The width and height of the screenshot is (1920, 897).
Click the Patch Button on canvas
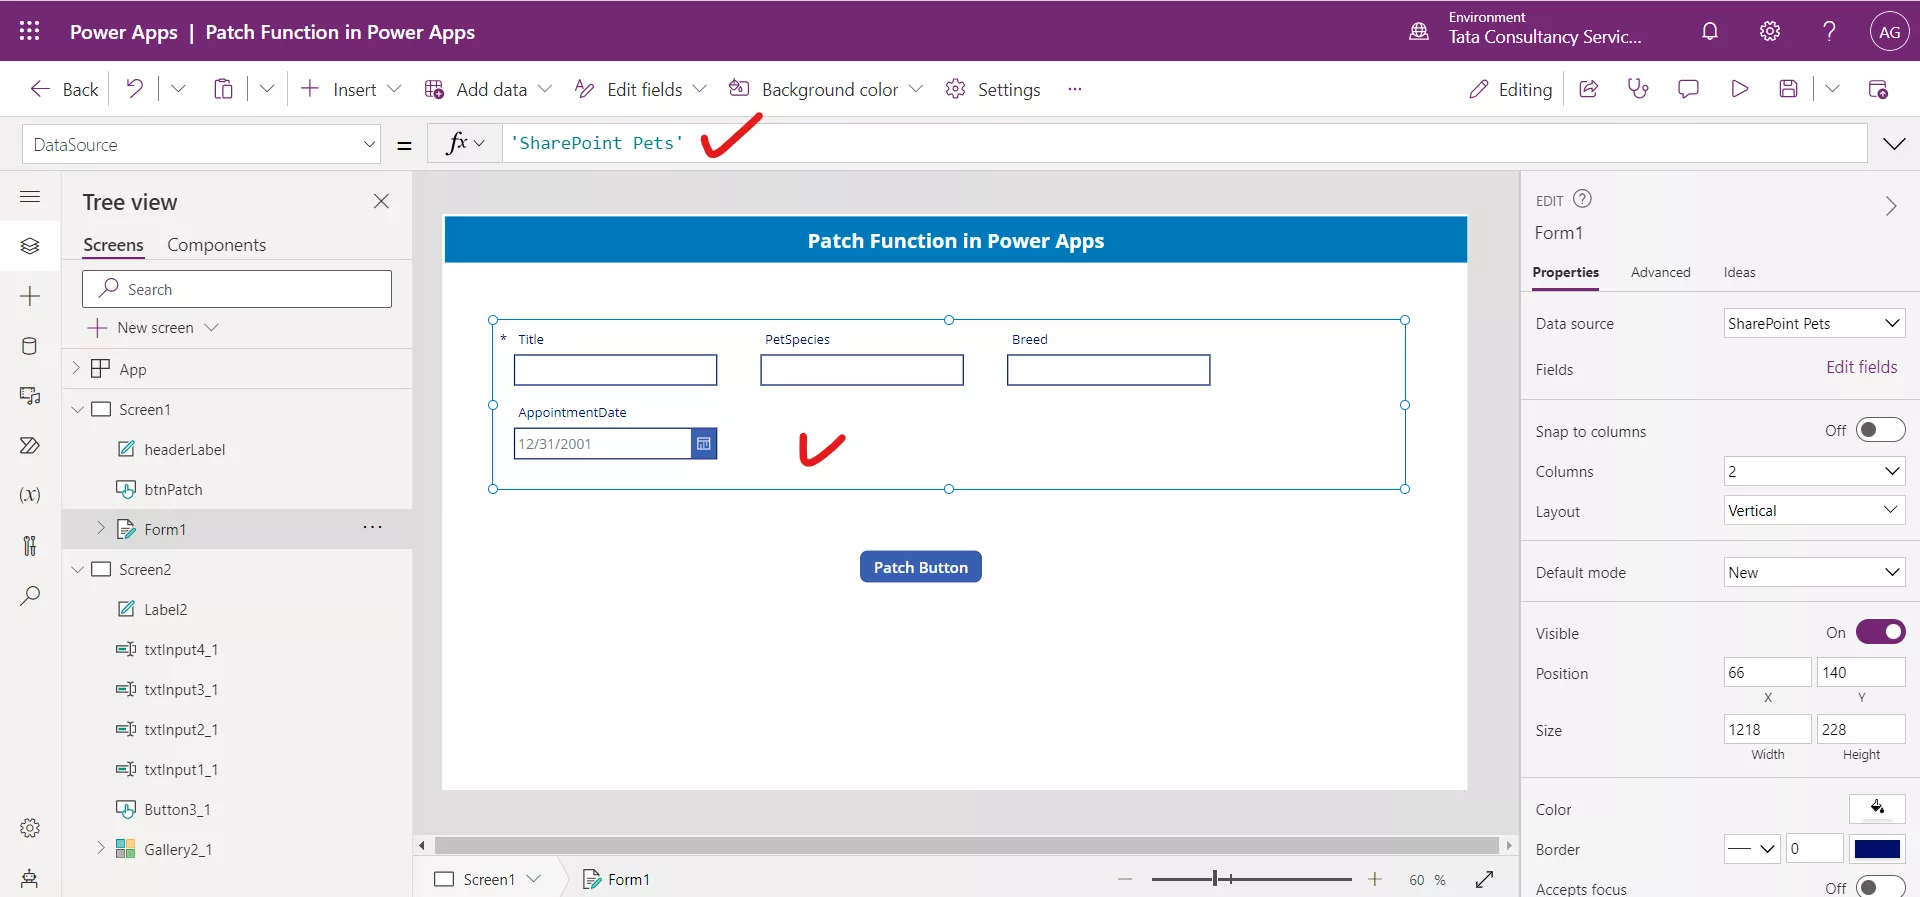(x=920, y=567)
